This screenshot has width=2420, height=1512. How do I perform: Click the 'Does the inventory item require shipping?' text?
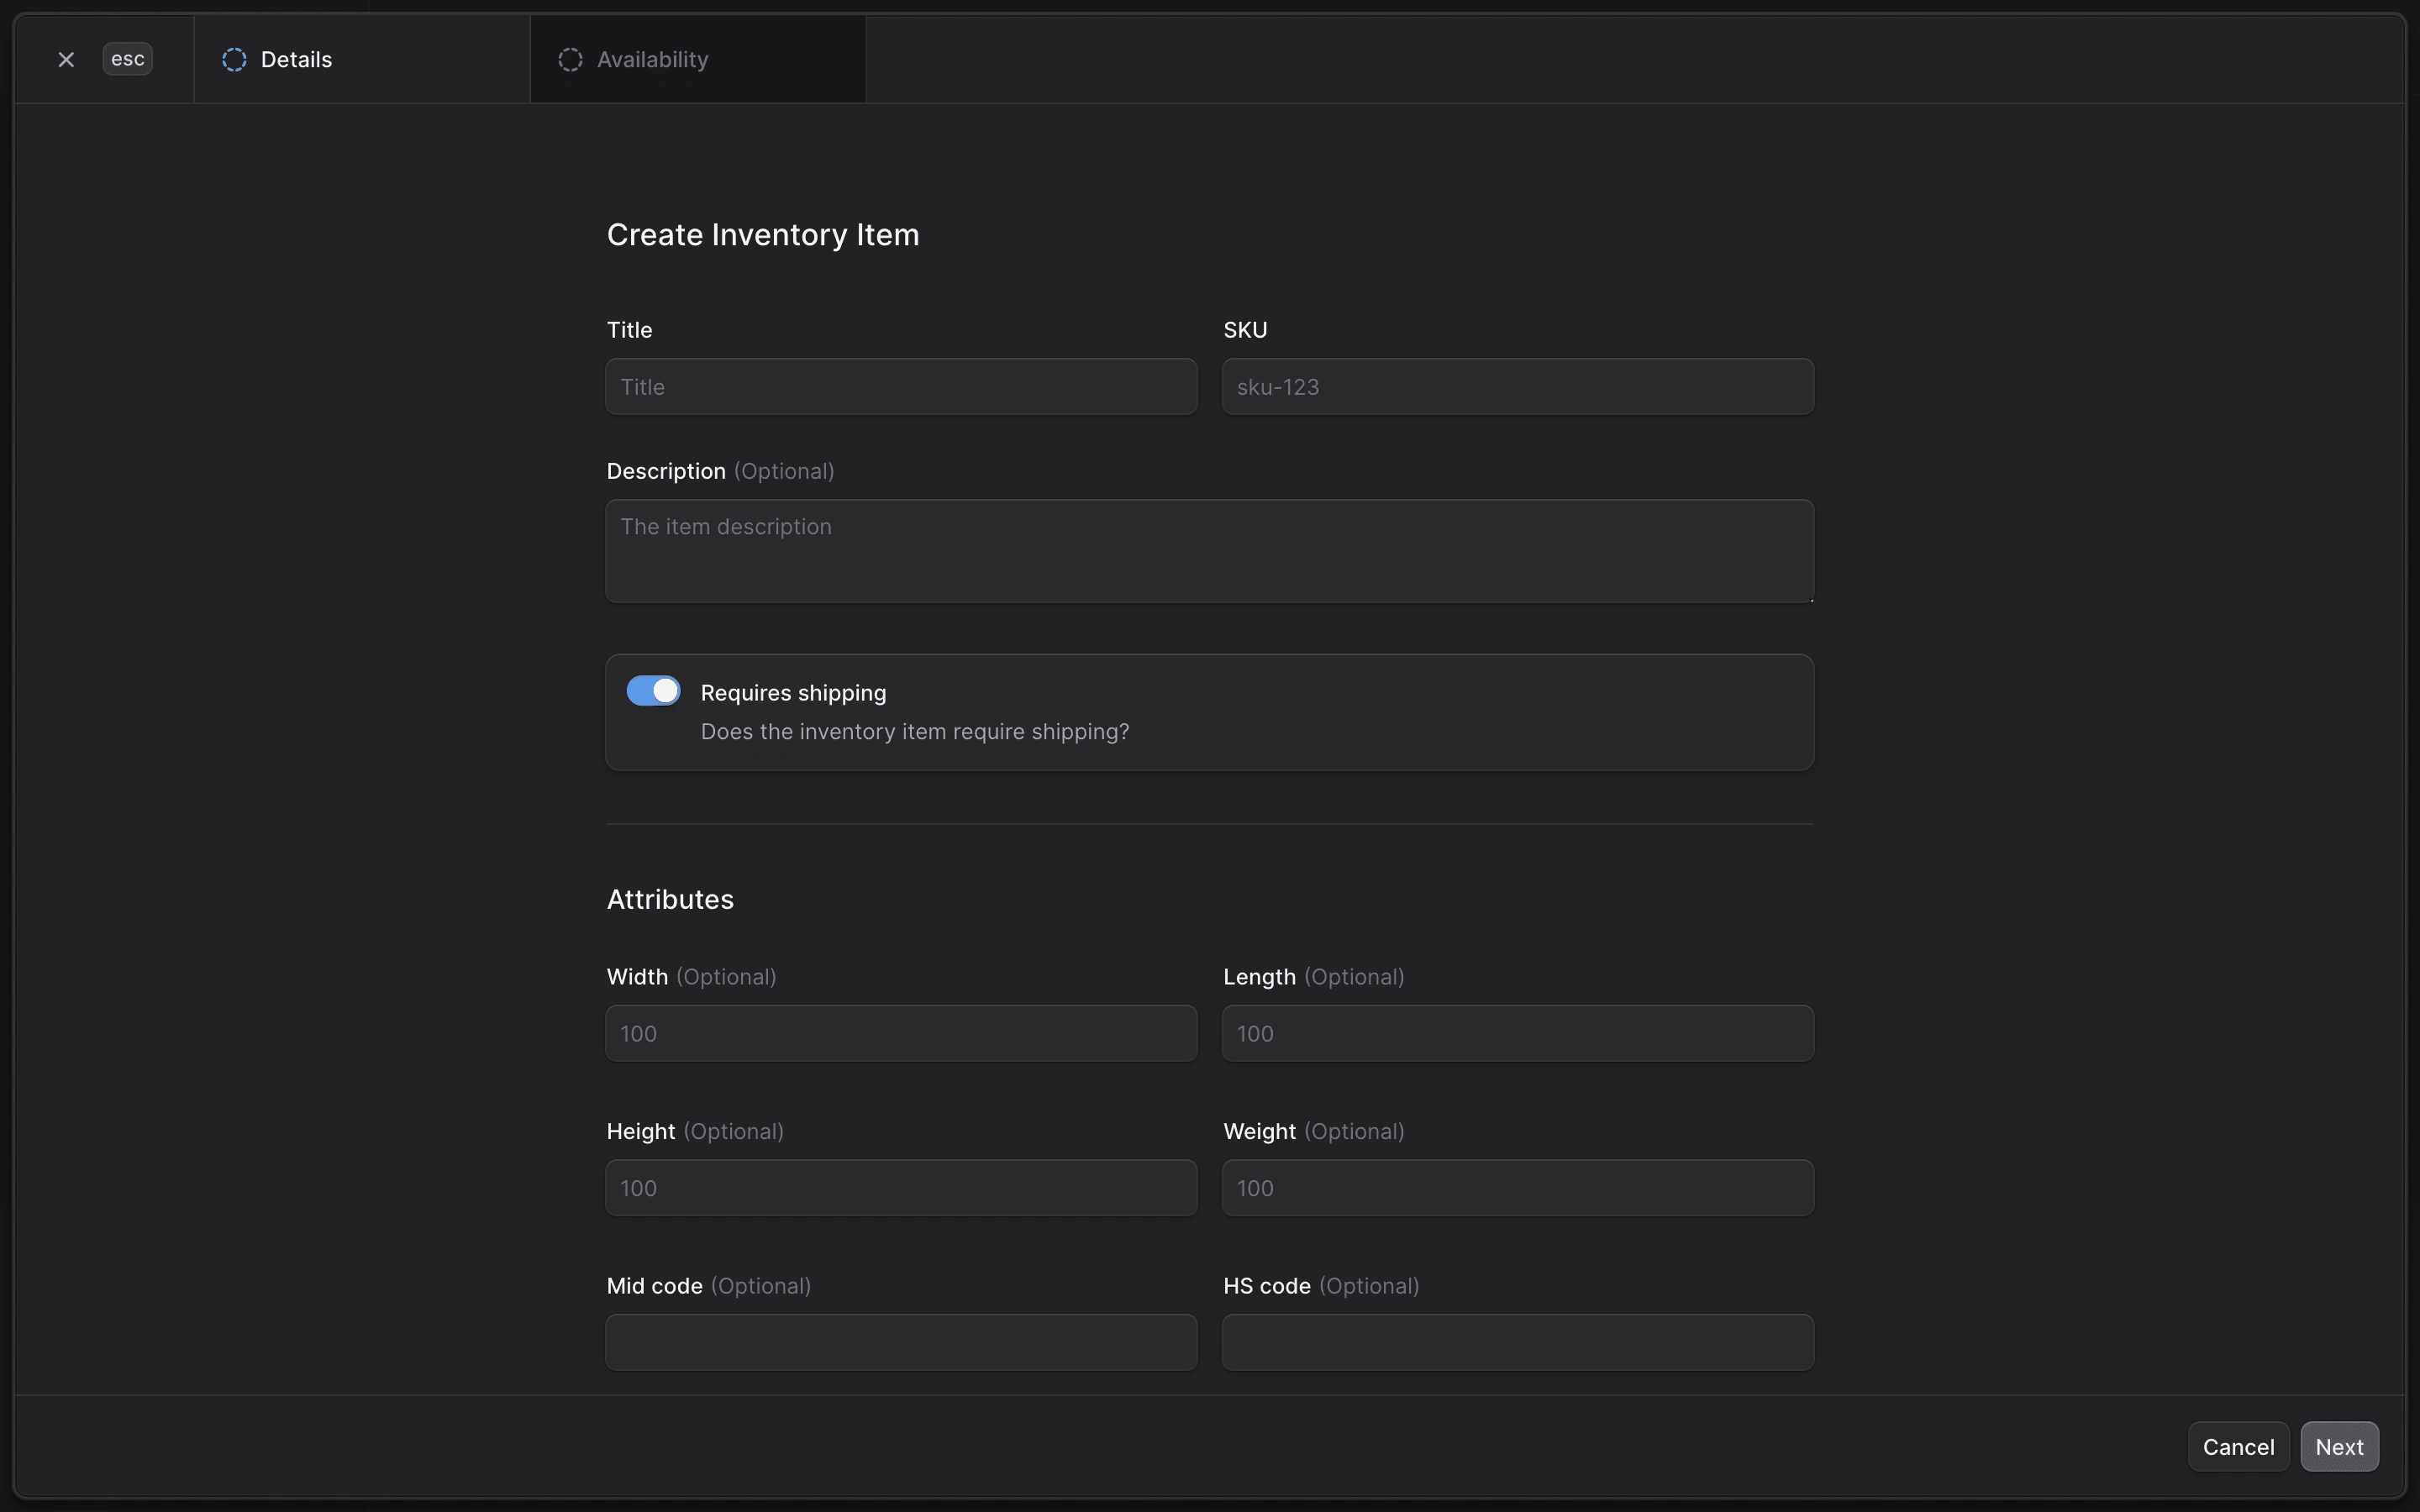[915, 732]
